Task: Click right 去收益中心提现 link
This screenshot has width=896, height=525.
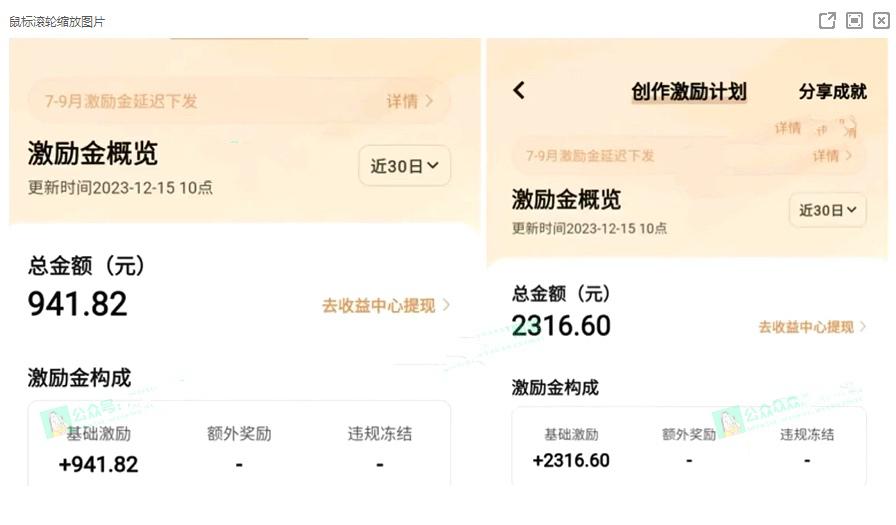Action: click(x=806, y=327)
